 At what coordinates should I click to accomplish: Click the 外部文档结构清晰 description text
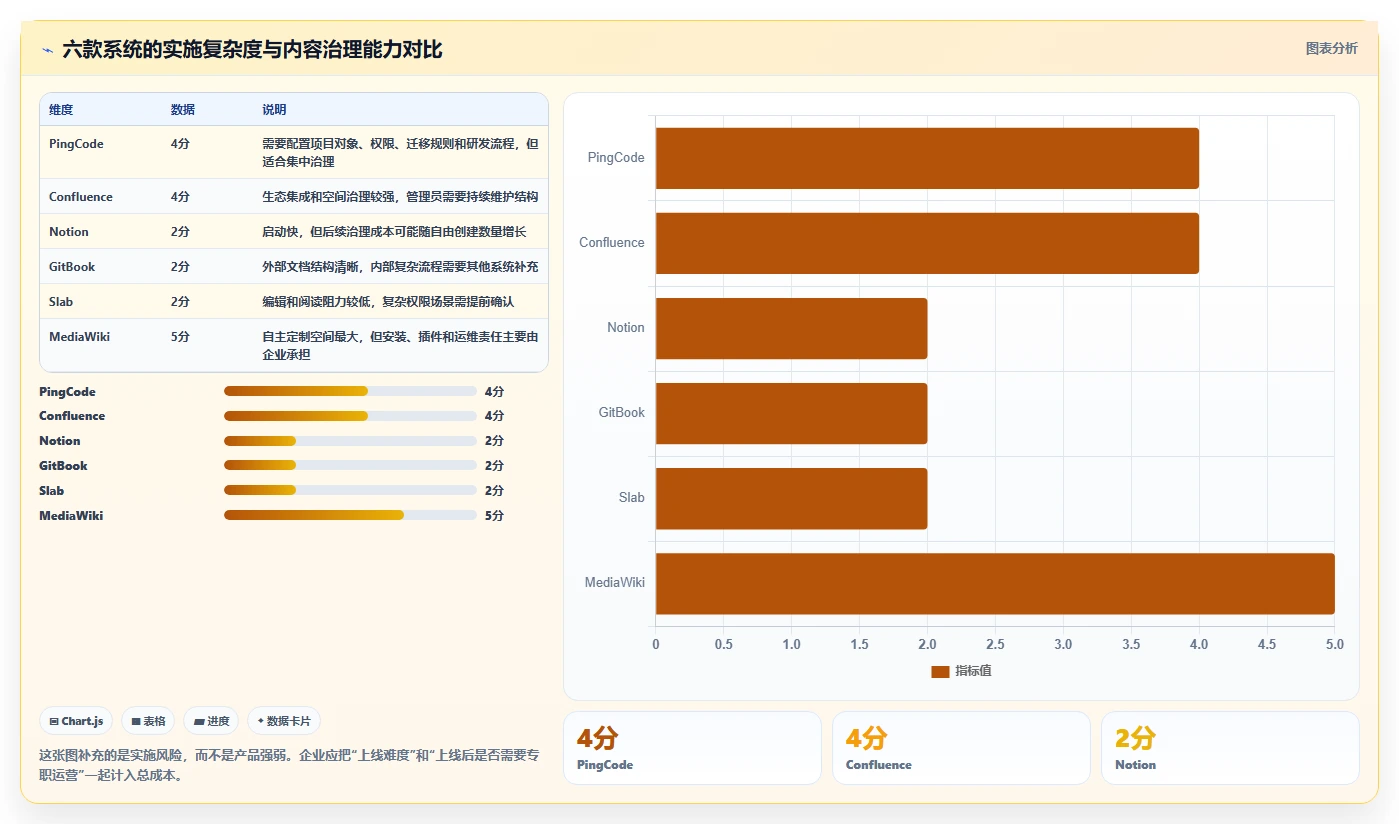[400, 267]
